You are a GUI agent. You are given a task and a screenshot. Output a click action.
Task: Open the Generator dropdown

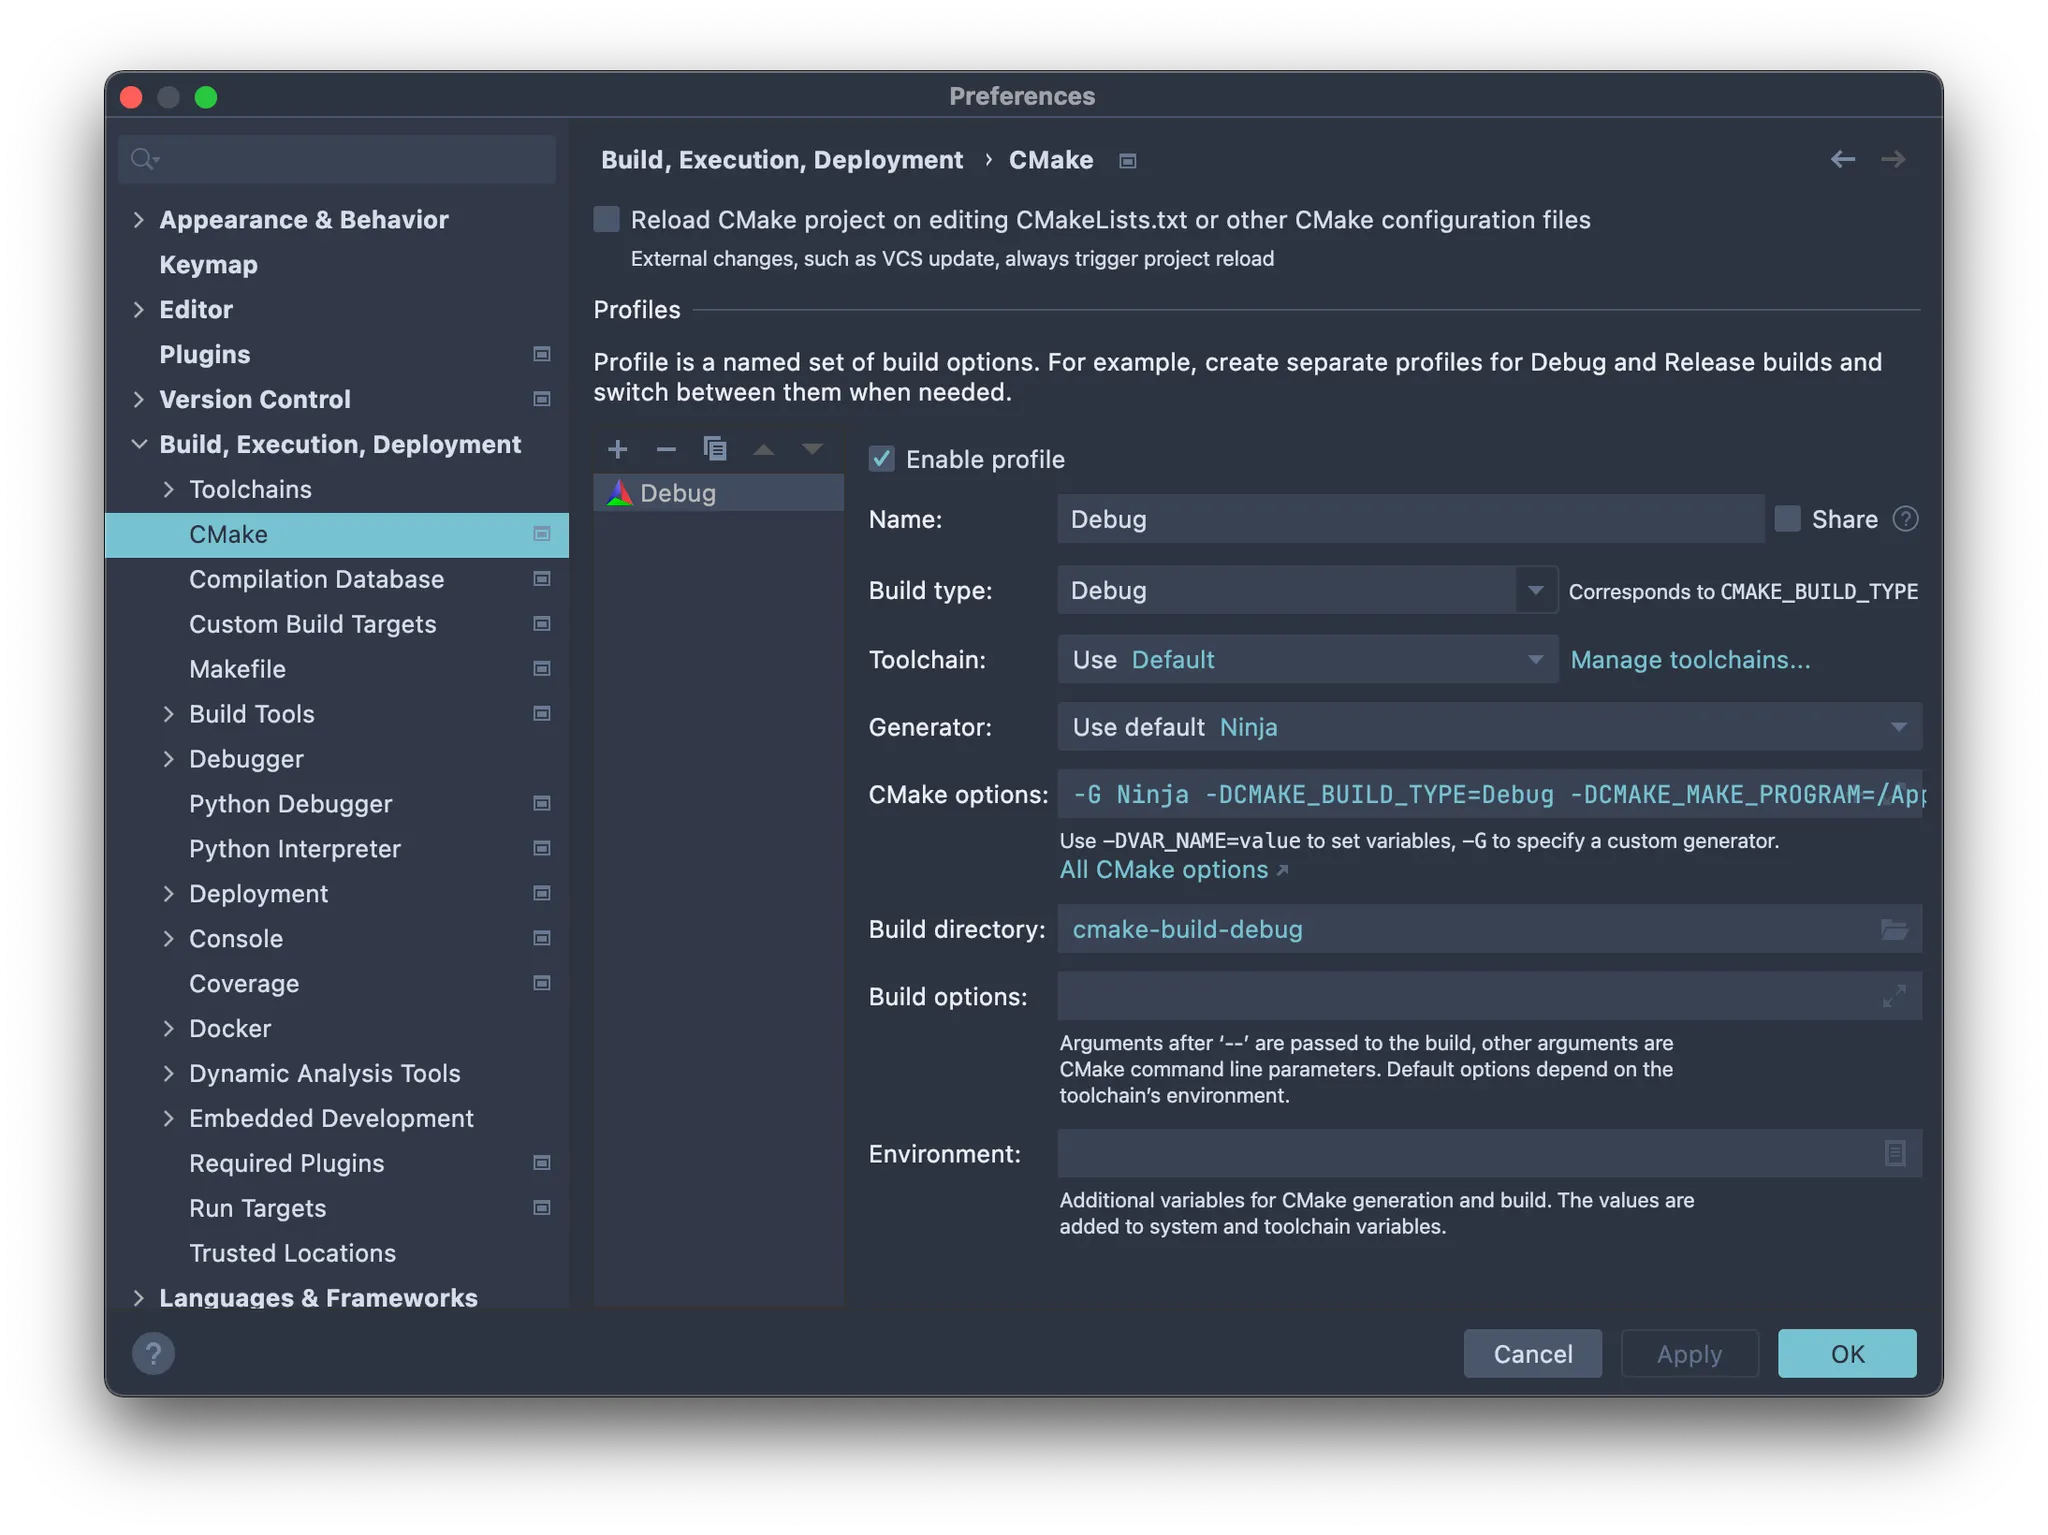pyautogui.click(x=1897, y=727)
